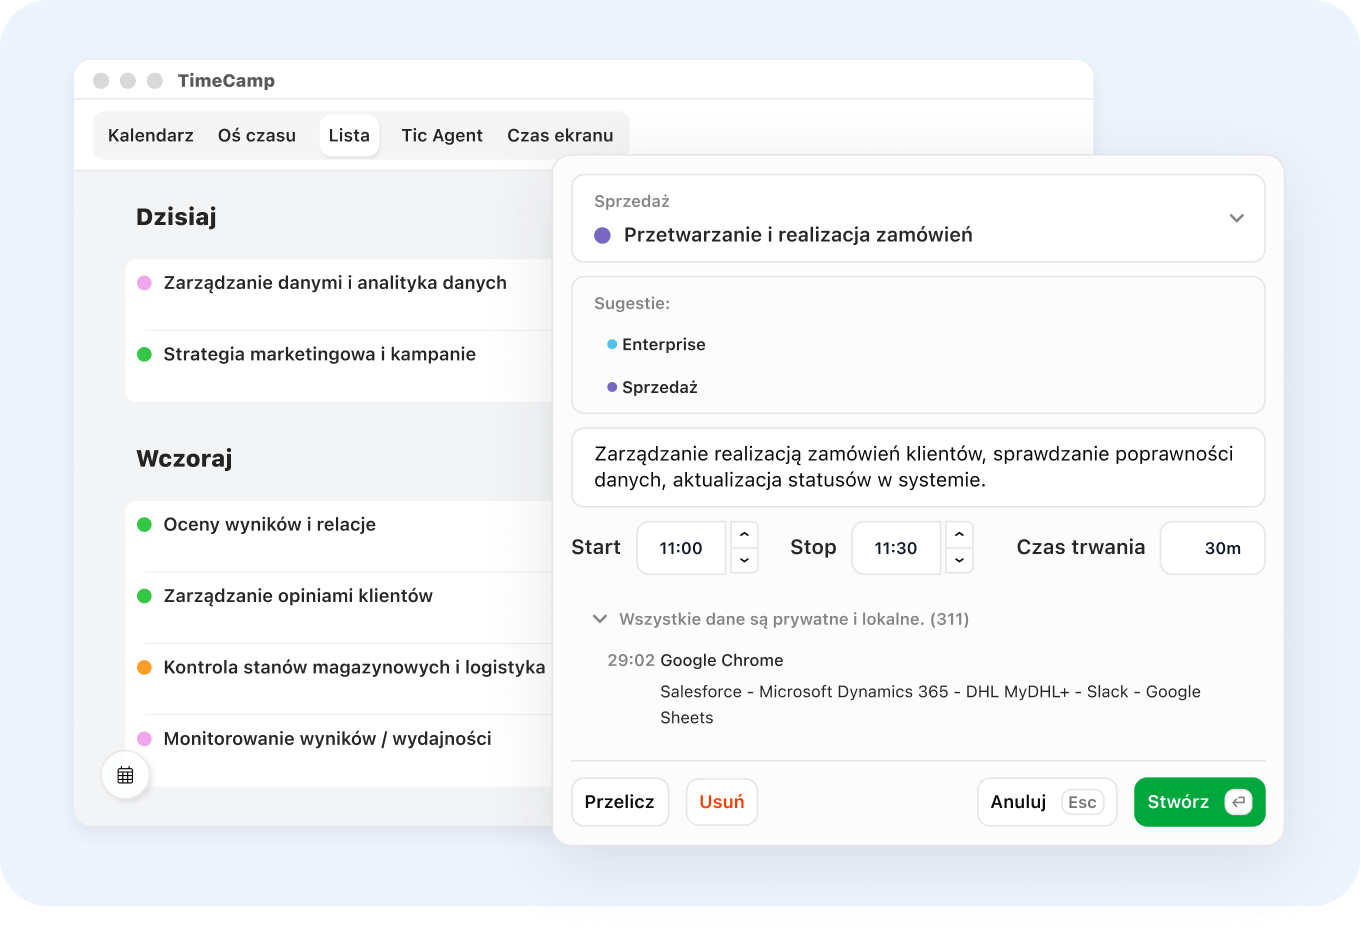Screen dimensions: 1361x940
Task: Click the enter-key icon on Stwórz button
Action: [1238, 802]
